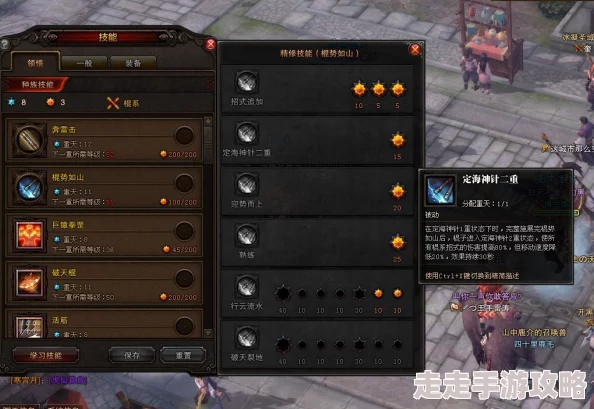Toggle the round slot beside 奔雷击

click(184, 136)
